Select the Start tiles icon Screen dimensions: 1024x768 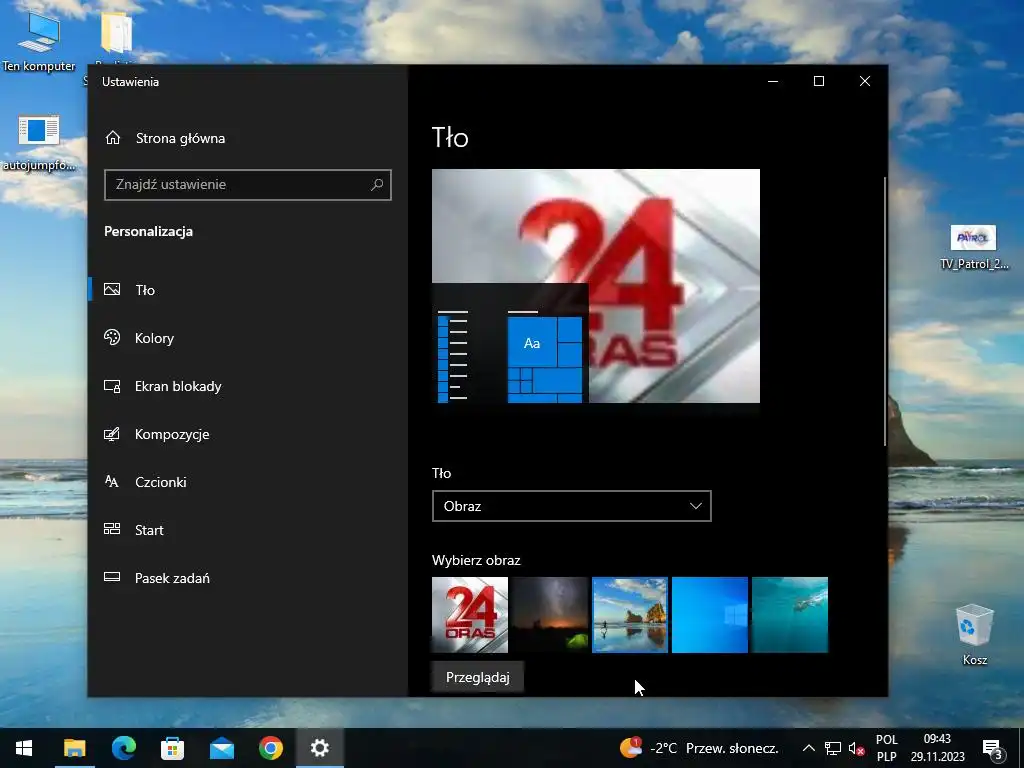pos(112,530)
